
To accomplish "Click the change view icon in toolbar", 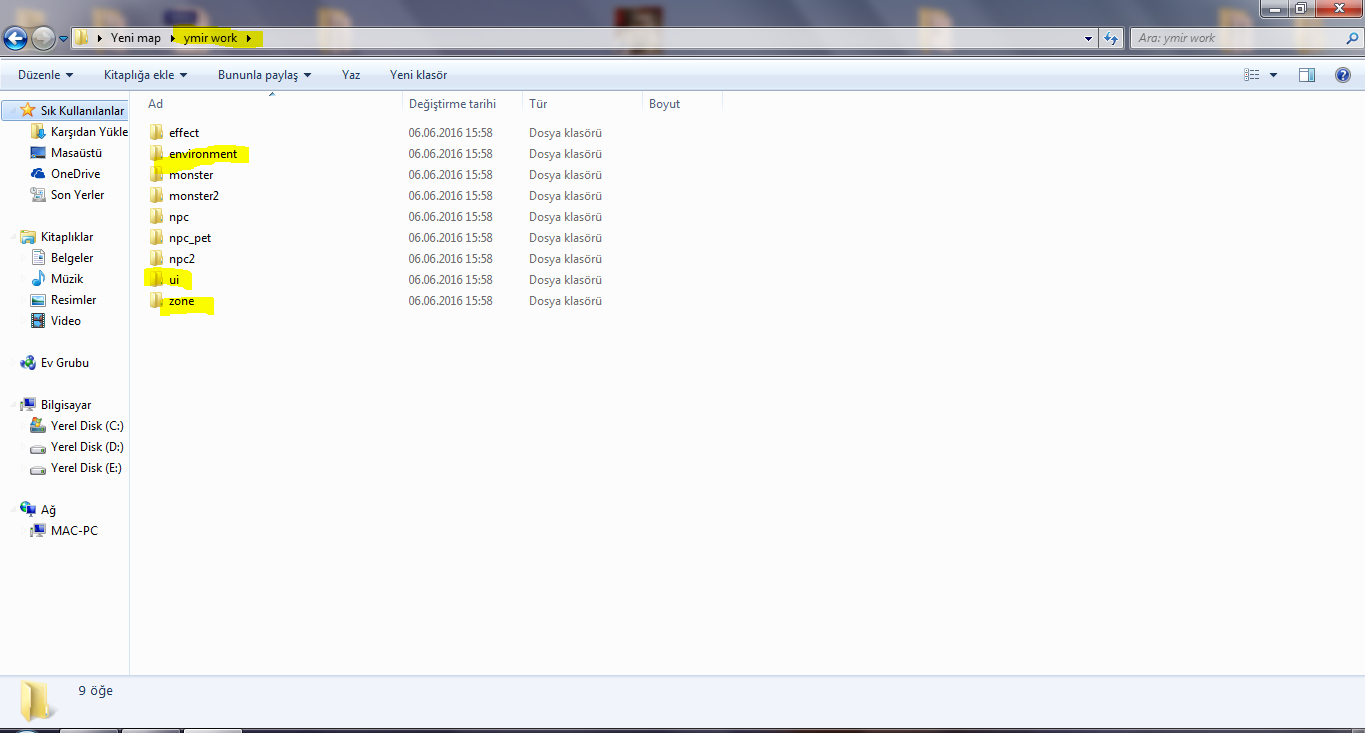I will [x=1252, y=75].
